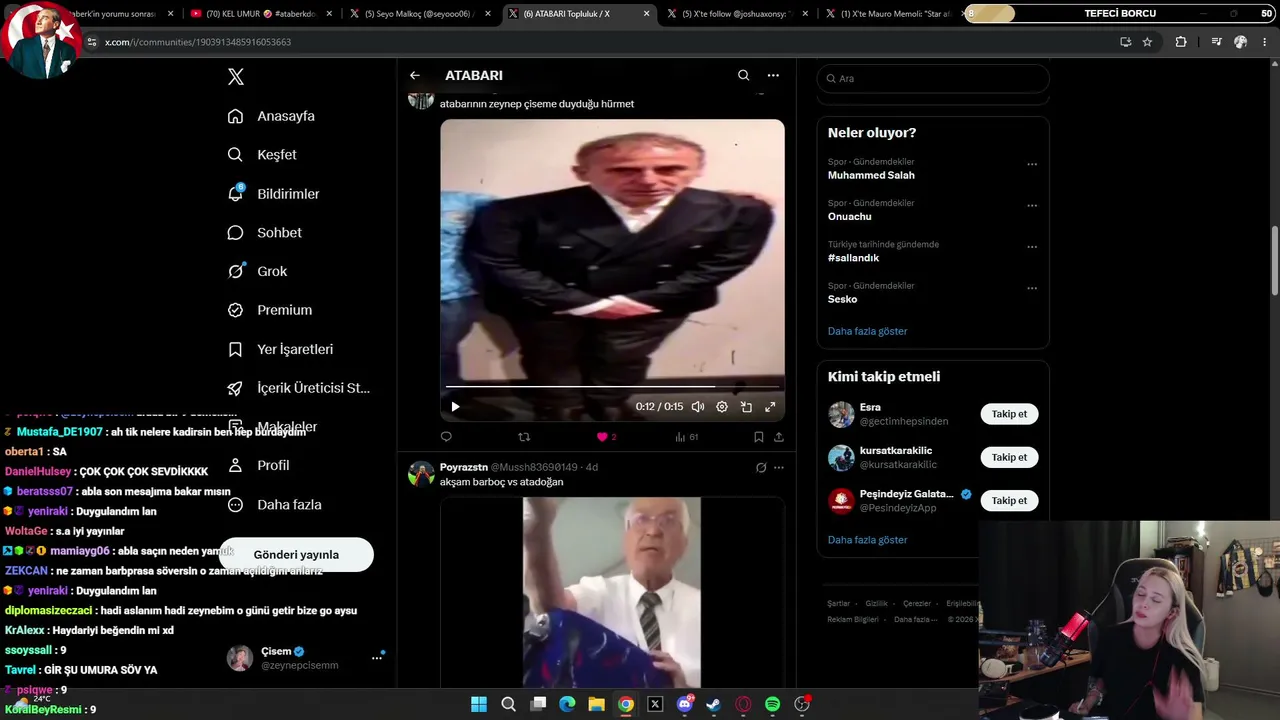
Task: Open more options for Sesko trend
Action: pyautogui.click(x=1032, y=288)
